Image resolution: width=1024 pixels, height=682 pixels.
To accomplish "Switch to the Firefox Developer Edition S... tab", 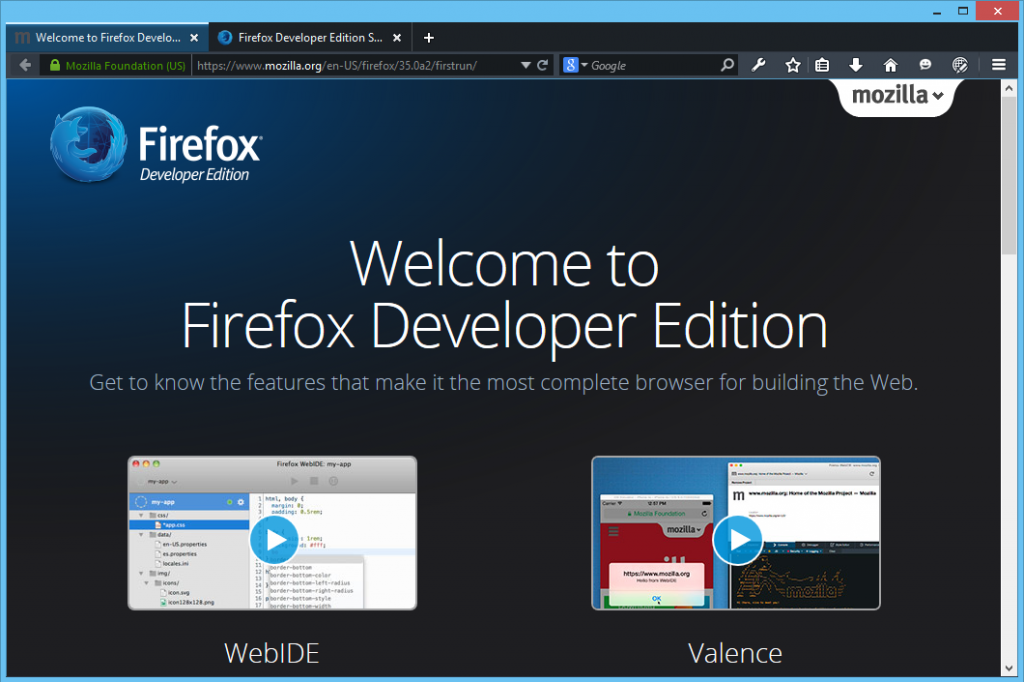I will 310,37.
